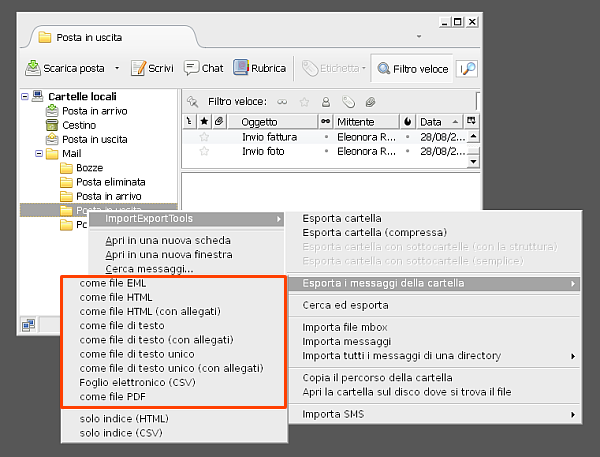
Task: Choose Apri in una nuova finestra
Action: pos(169,255)
